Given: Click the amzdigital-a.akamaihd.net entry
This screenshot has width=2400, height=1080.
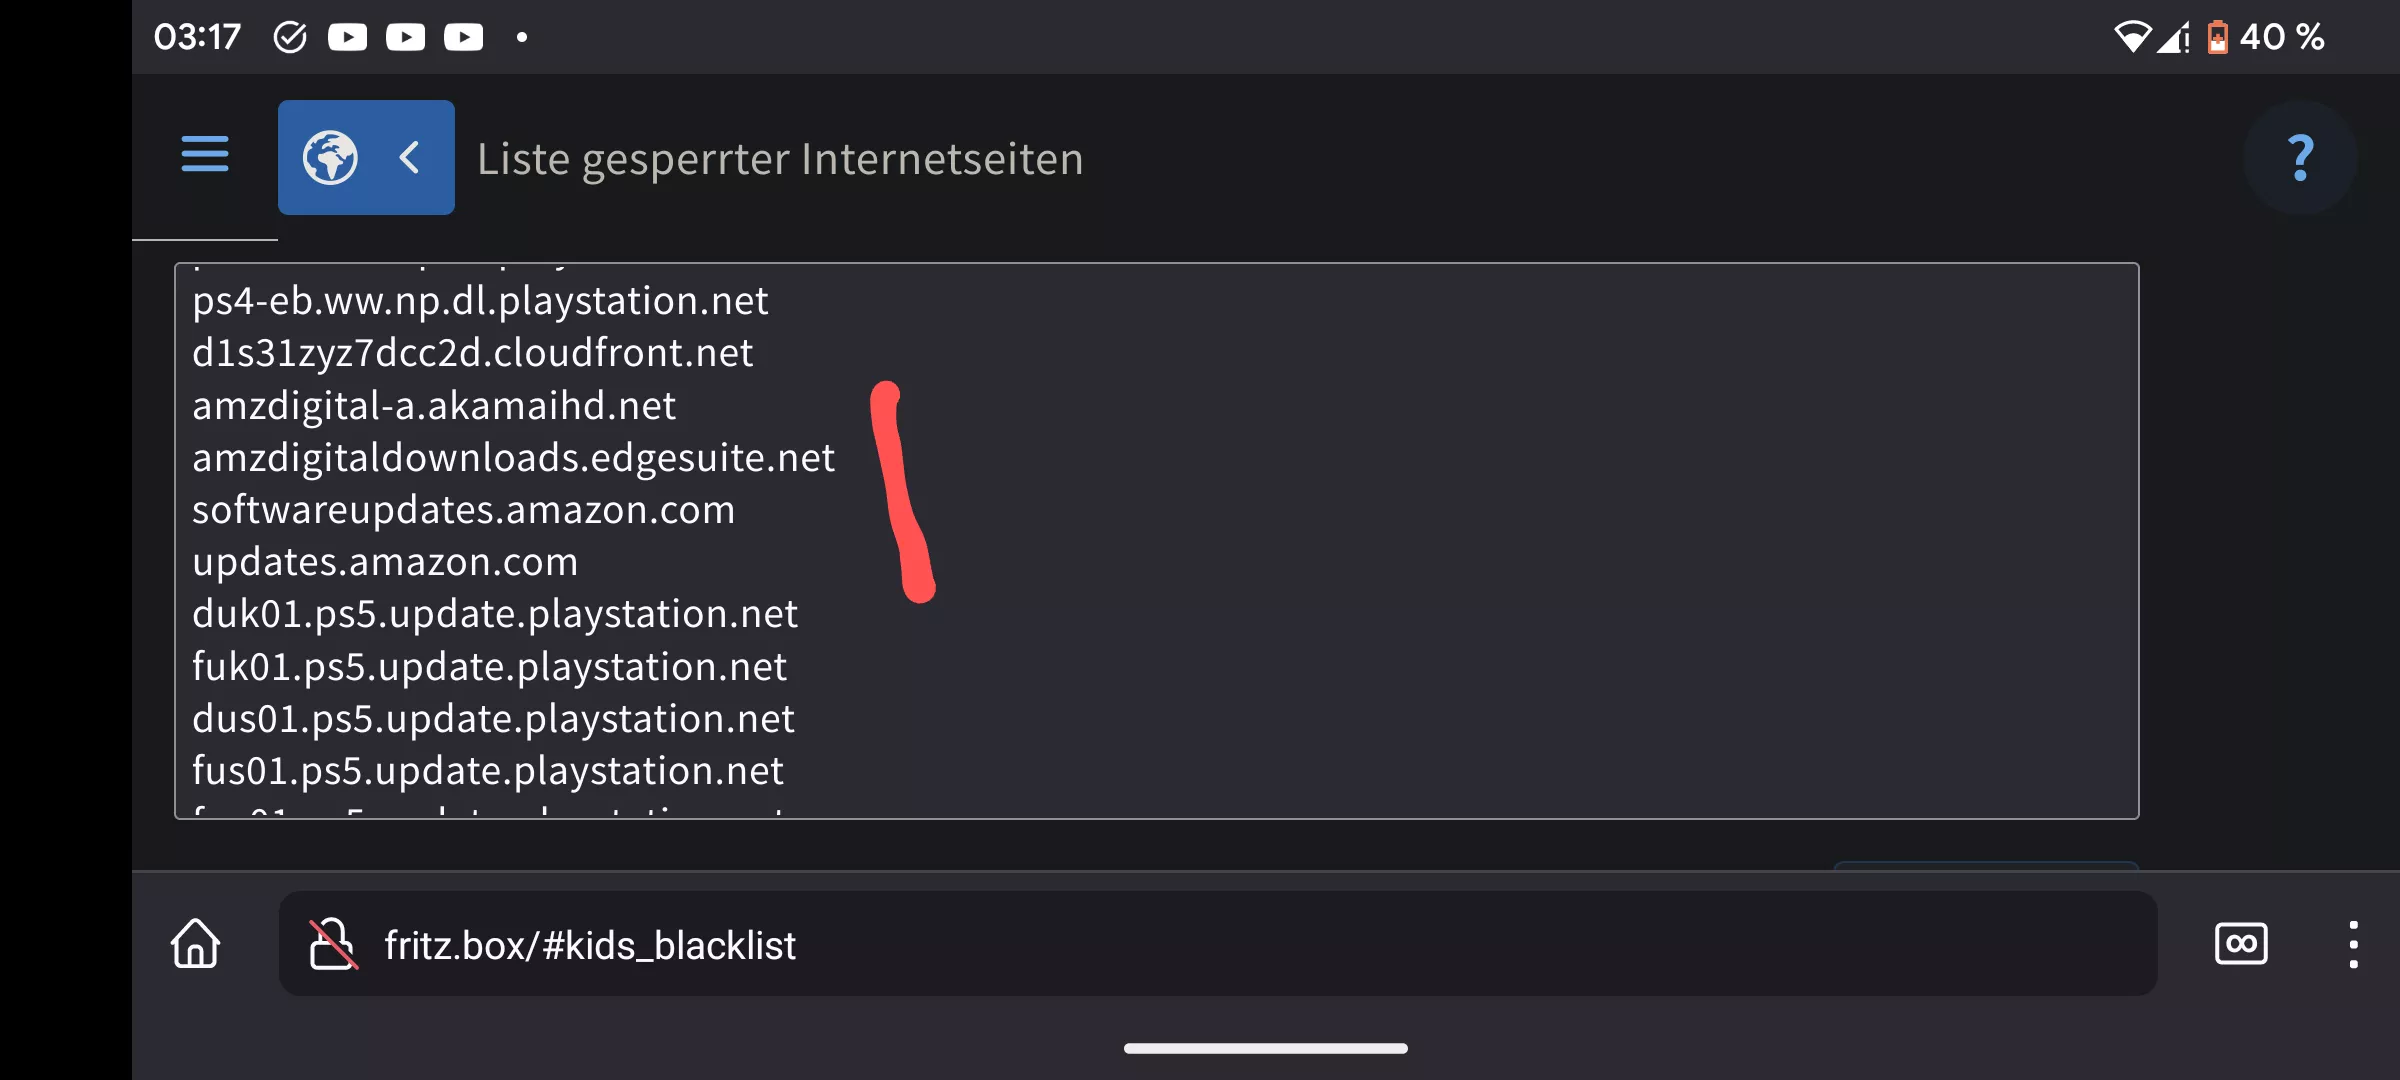Looking at the screenshot, I should (434, 406).
